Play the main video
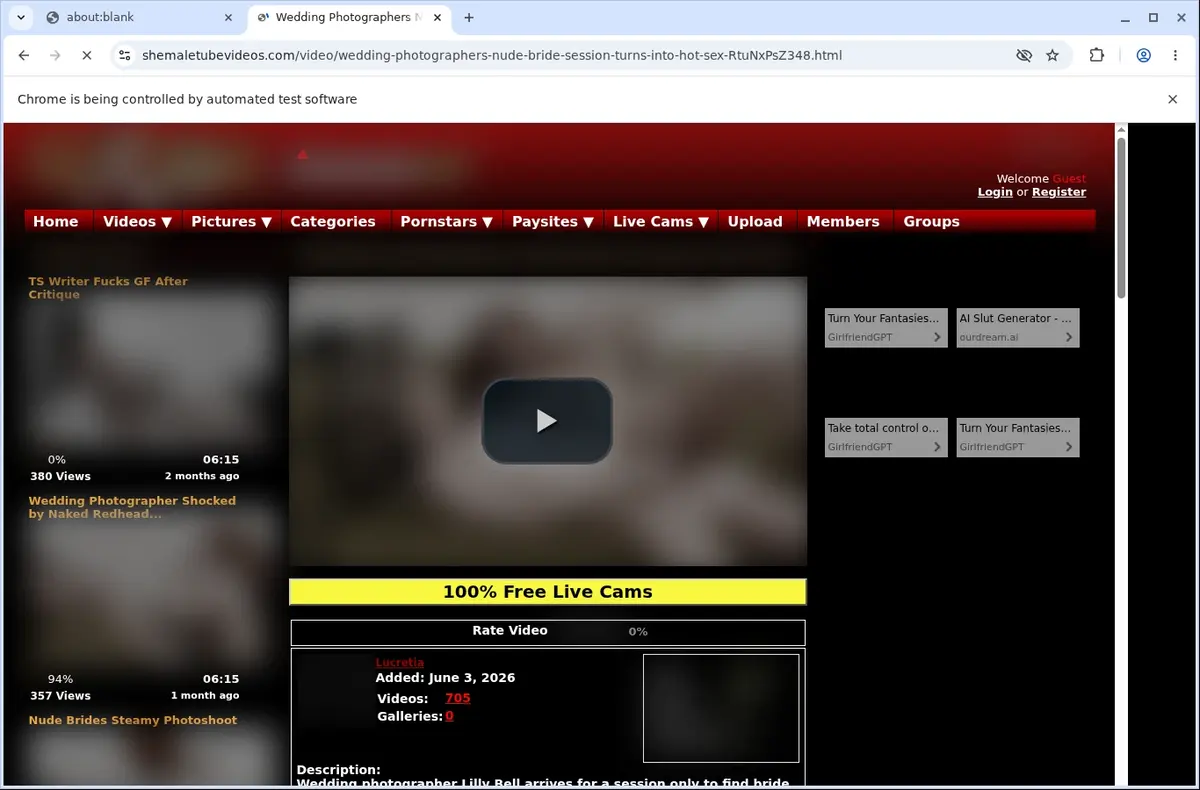This screenshot has width=1200, height=790. 547,421
